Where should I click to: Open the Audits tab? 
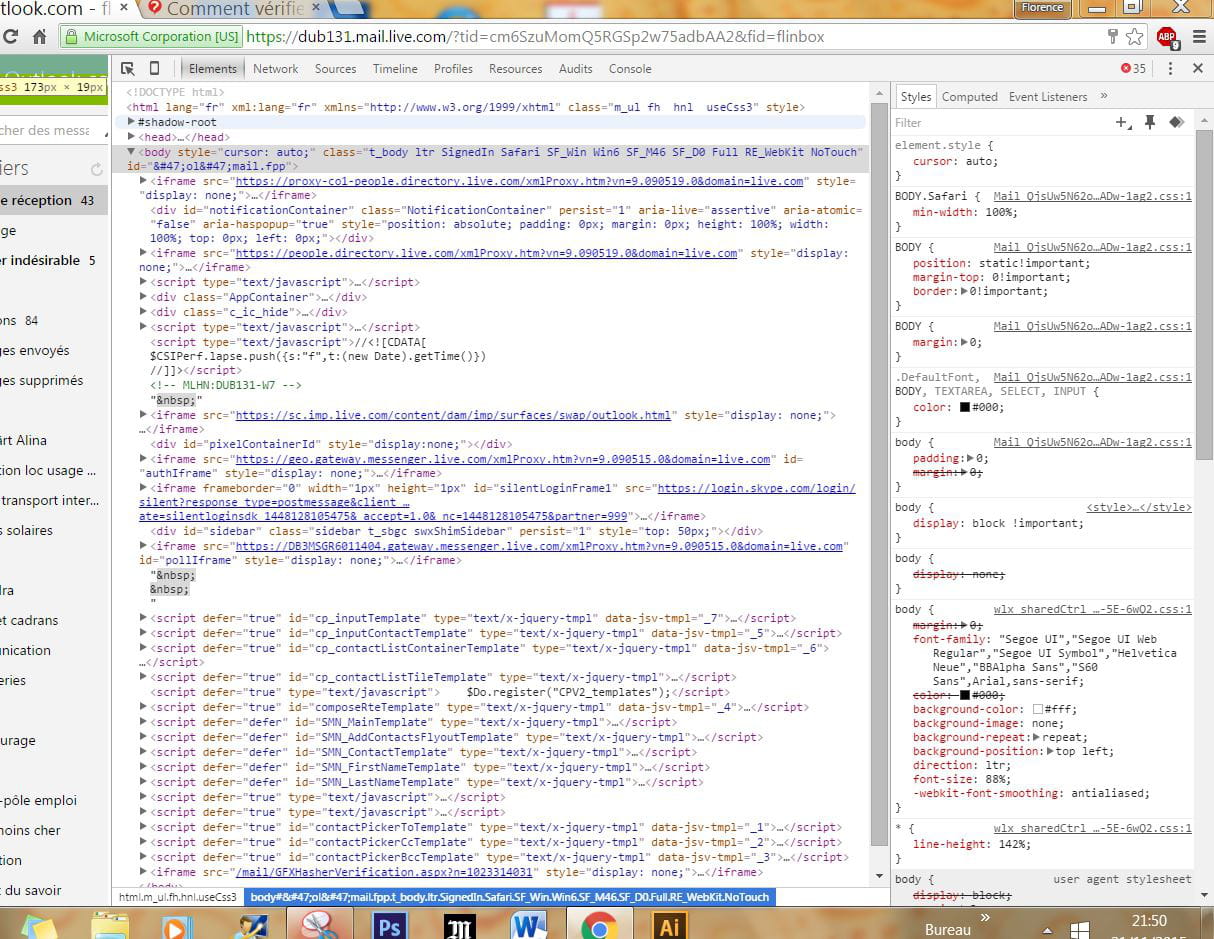576,69
